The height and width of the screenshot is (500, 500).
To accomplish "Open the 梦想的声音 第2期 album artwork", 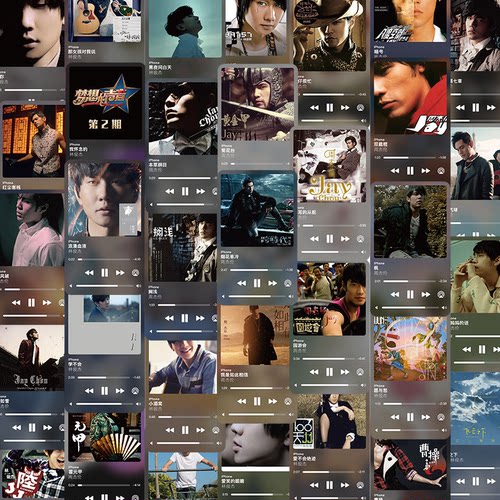I will [105, 103].
